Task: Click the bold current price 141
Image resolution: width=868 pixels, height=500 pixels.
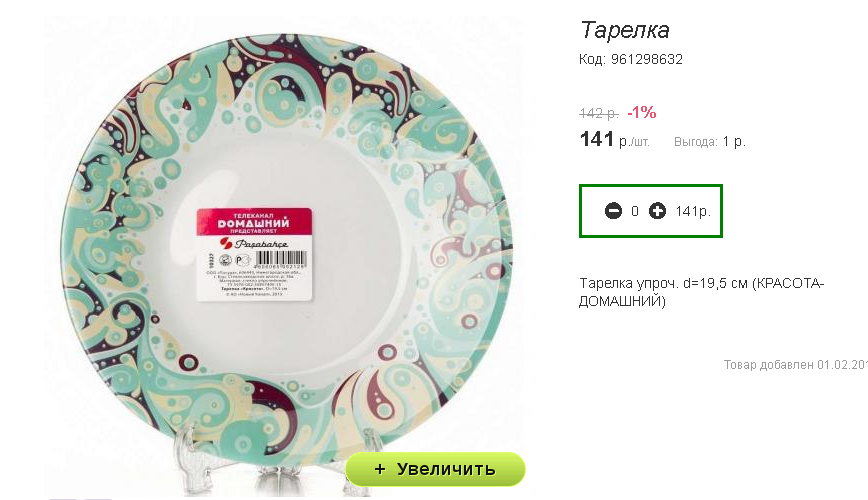Action: (x=597, y=139)
